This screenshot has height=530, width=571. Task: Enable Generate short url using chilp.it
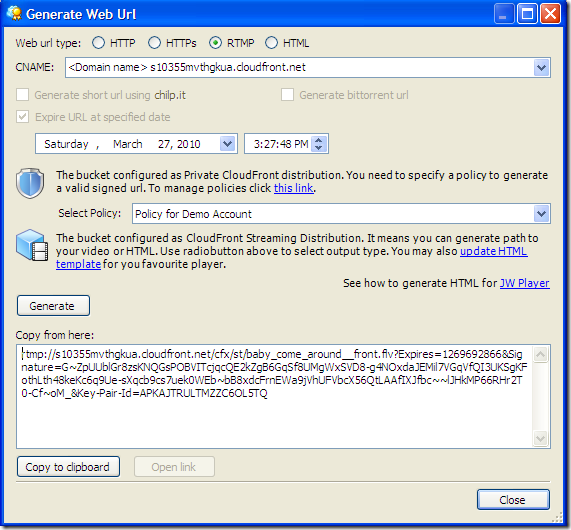(x=23, y=95)
